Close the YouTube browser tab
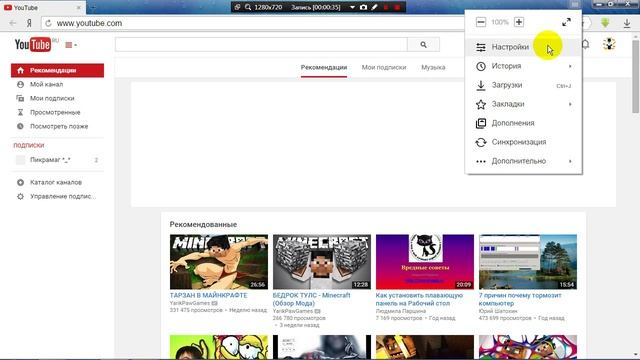This screenshot has height=360, width=640. [x=79, y=8]
